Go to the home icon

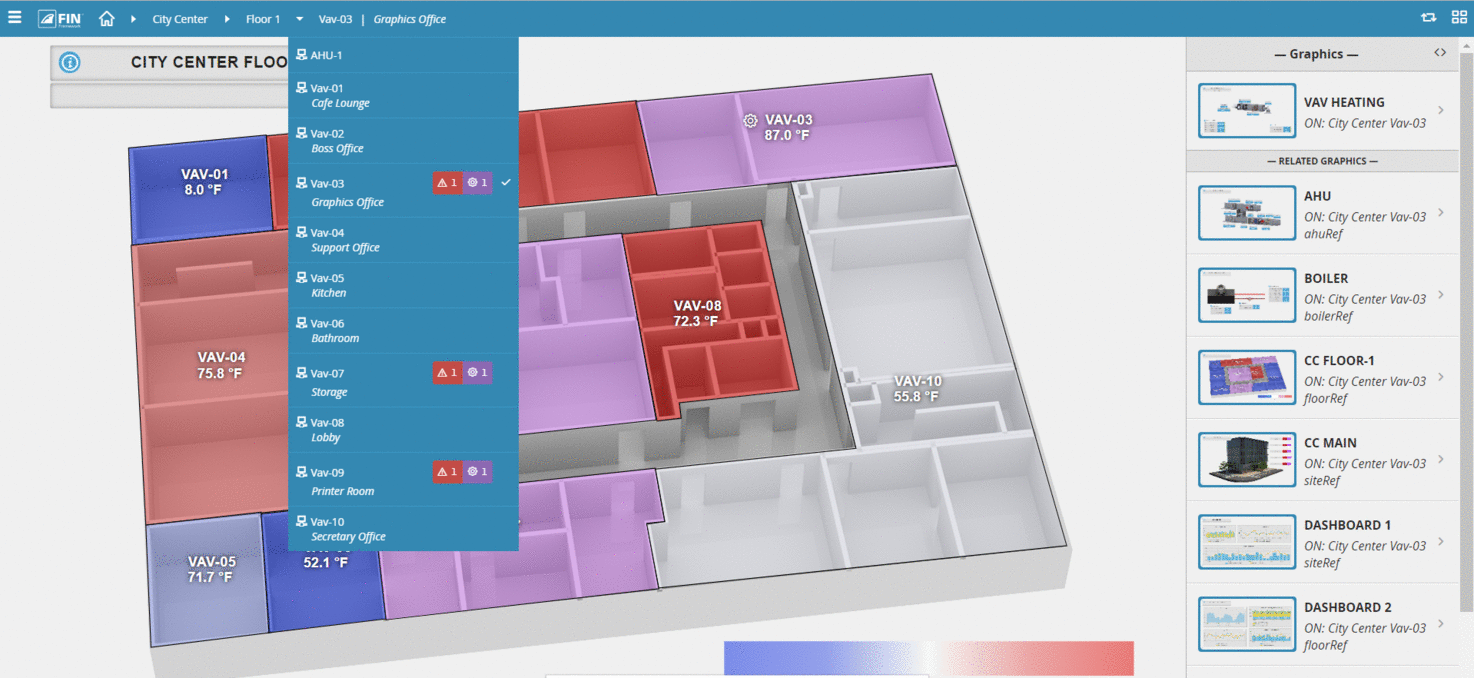click(x=107, y=19)
